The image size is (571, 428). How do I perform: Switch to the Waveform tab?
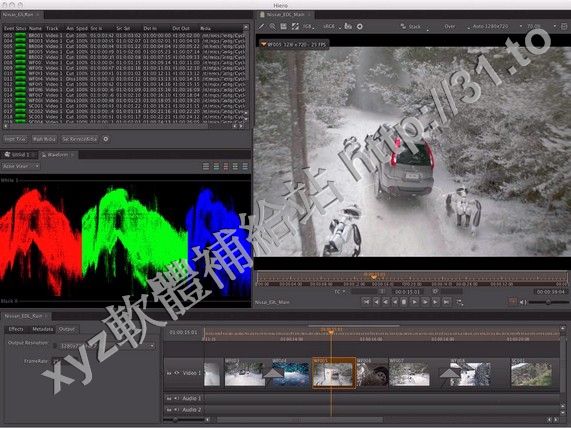point(58,155)
